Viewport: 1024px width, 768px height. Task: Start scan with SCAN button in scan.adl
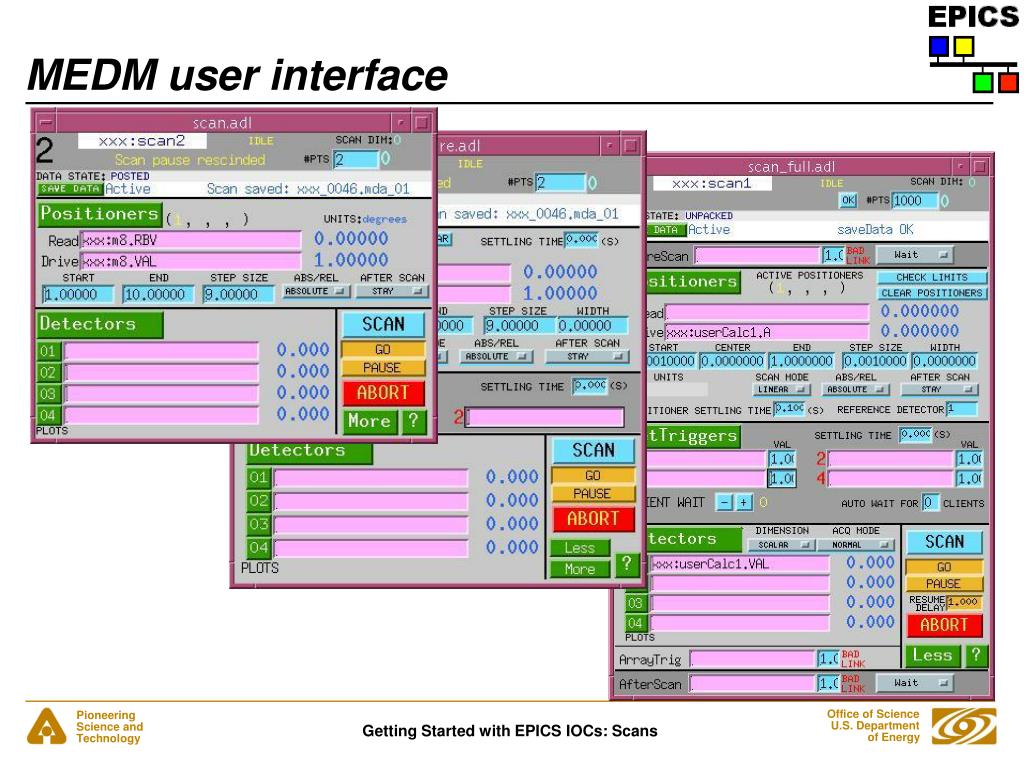(x=383, y=324)
